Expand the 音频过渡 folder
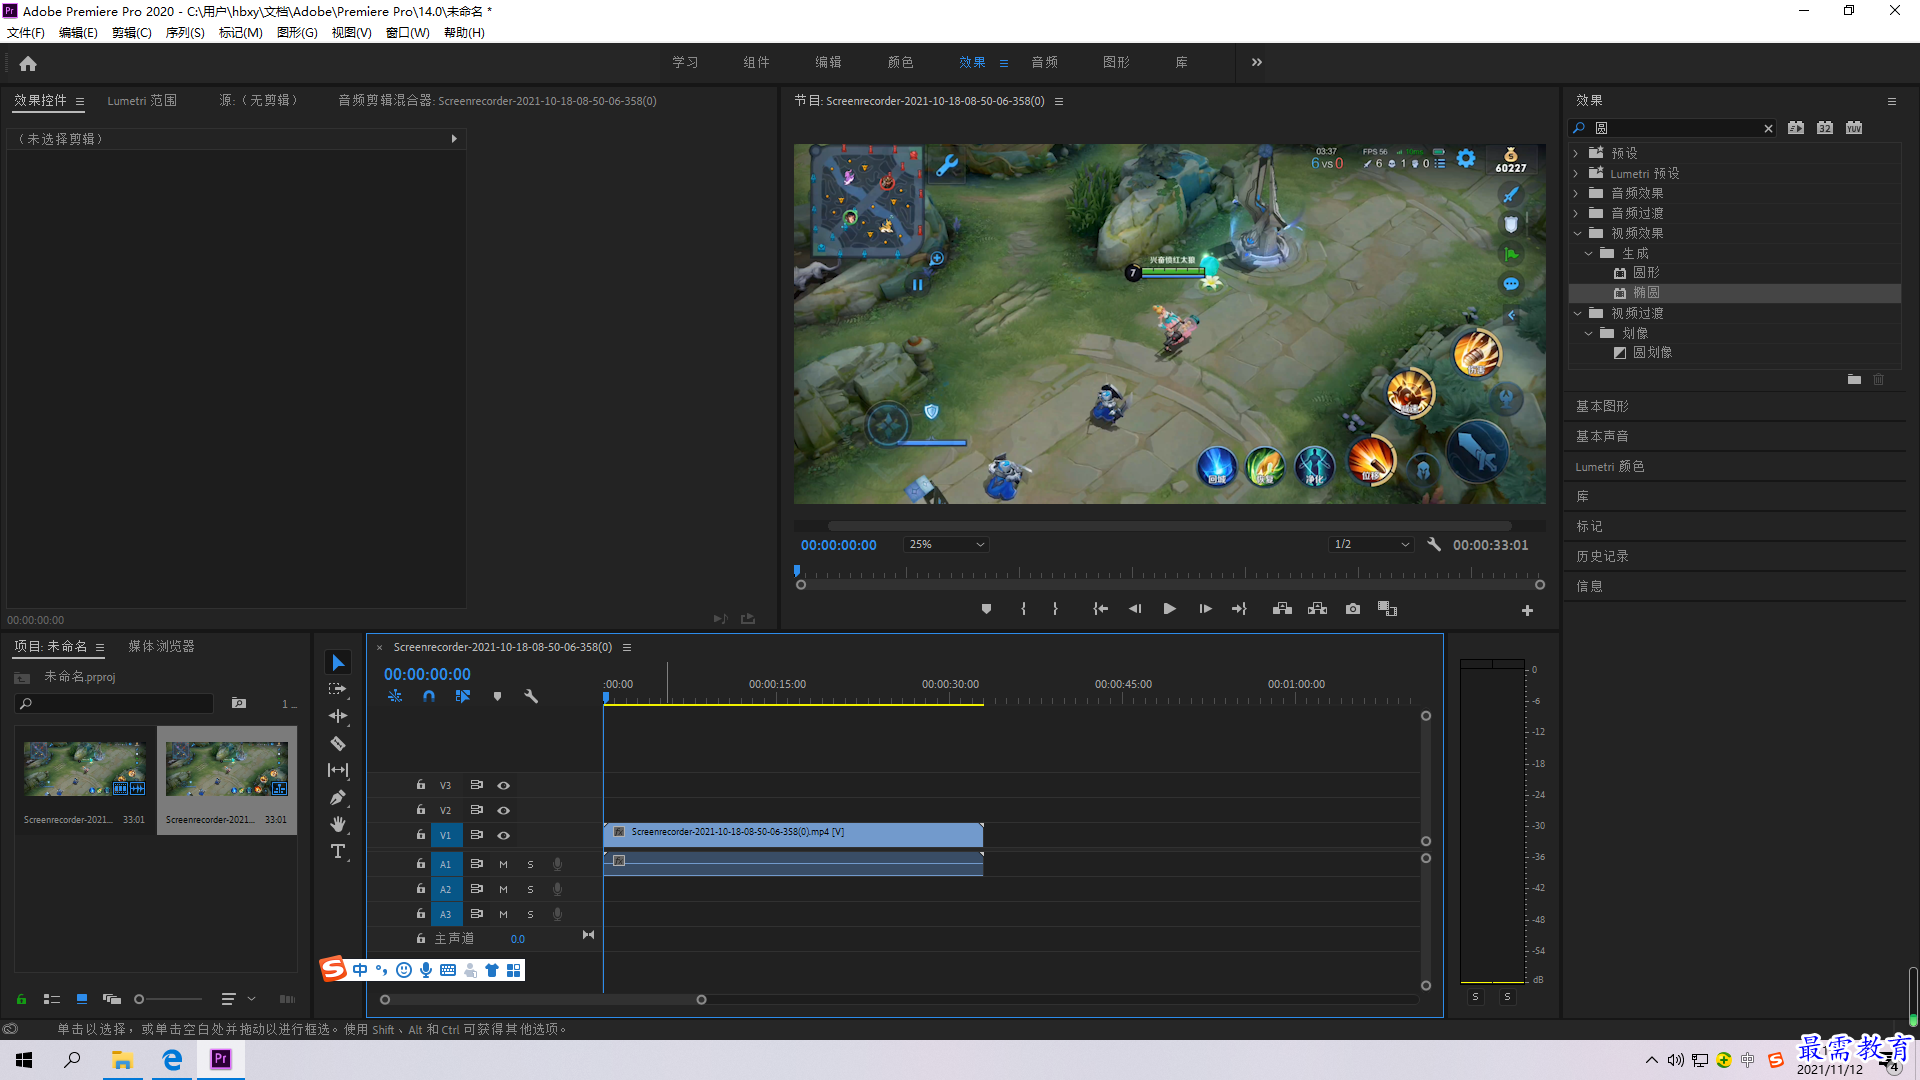This screenshot has width=1920, height=1080. tap(1576, 213)
